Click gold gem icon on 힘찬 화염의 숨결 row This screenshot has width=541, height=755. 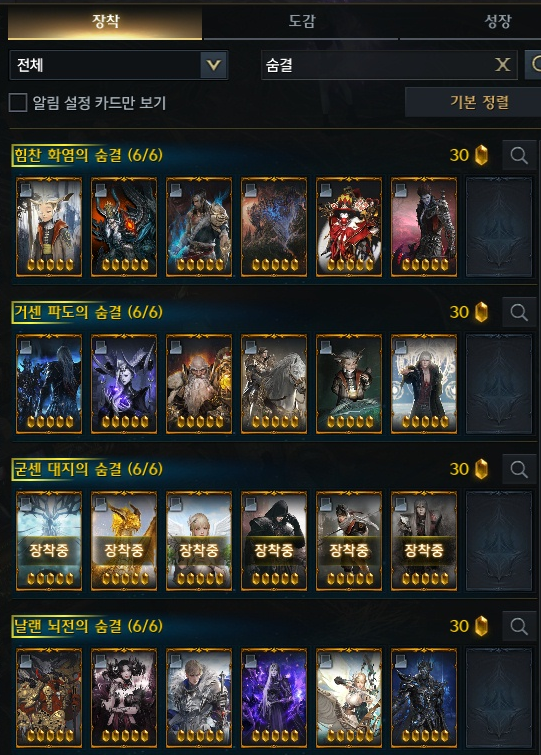pyautogui.click(x=481, y=155)
